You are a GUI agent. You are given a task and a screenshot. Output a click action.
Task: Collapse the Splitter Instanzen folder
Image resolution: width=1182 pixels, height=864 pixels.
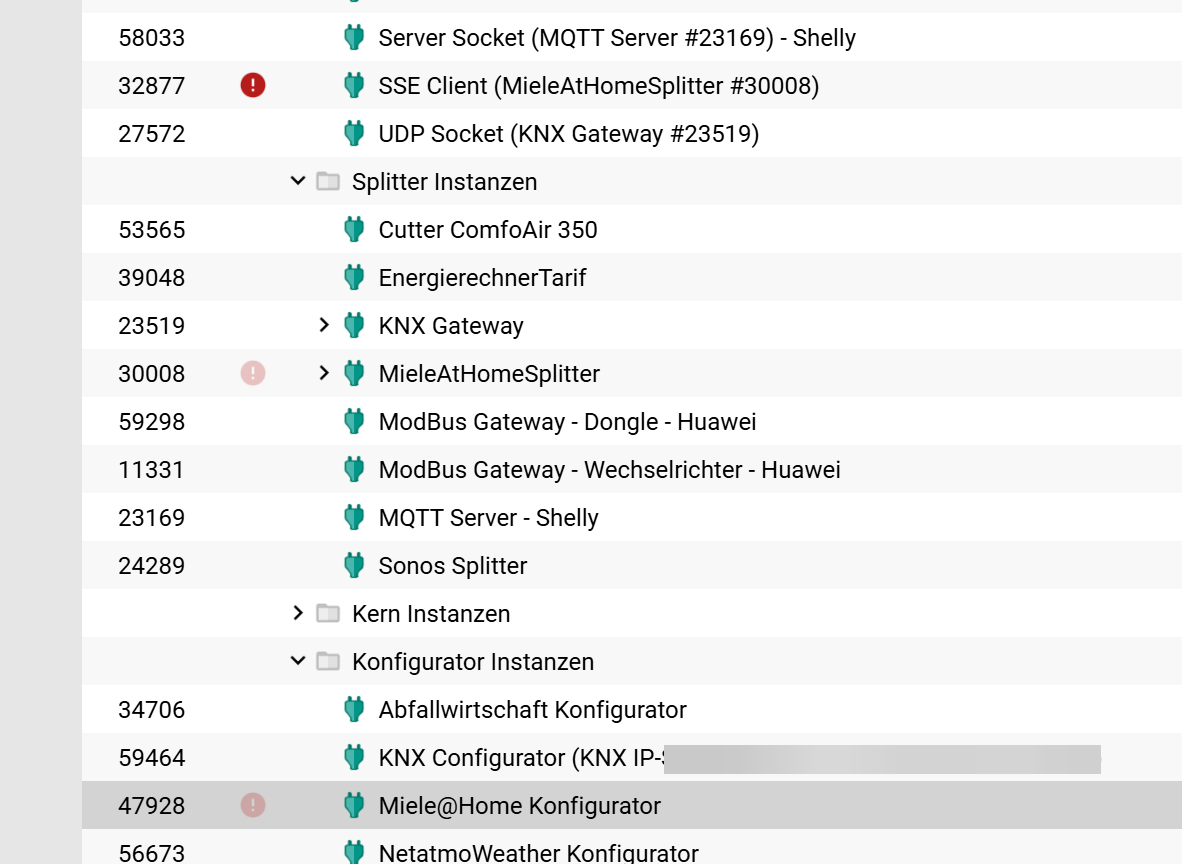tap(297, 182)
